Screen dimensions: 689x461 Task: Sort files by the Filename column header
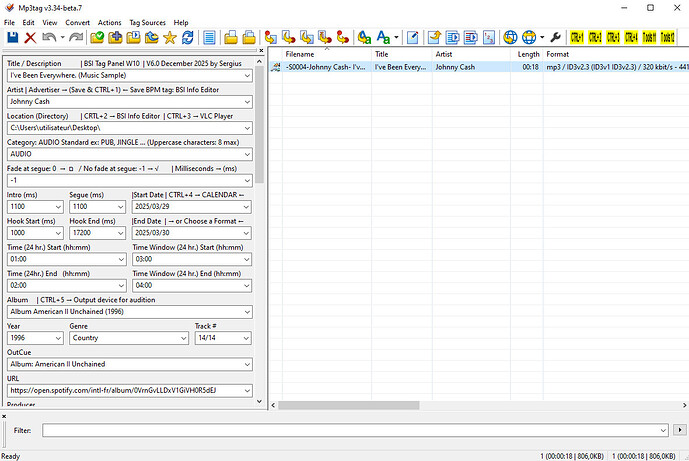[x=326, y=54]
